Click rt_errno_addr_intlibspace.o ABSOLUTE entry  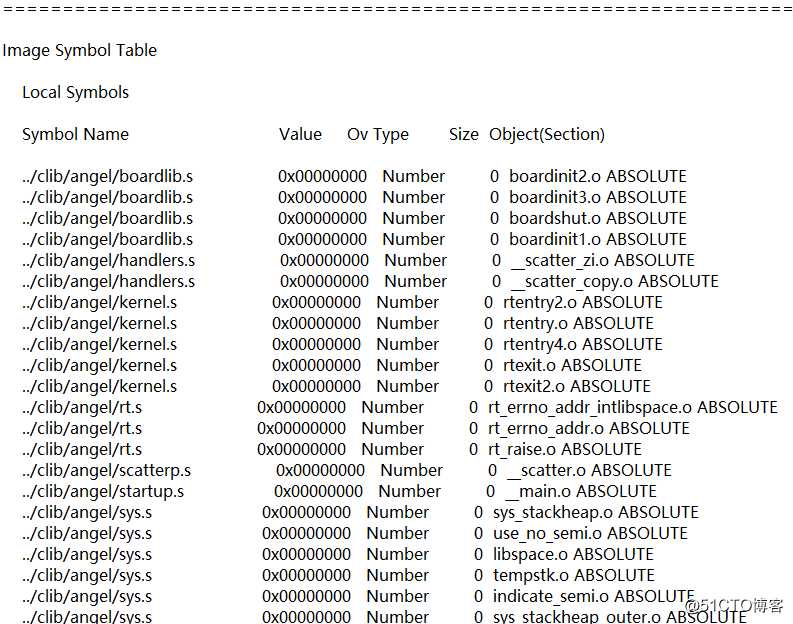coord(633,408)
